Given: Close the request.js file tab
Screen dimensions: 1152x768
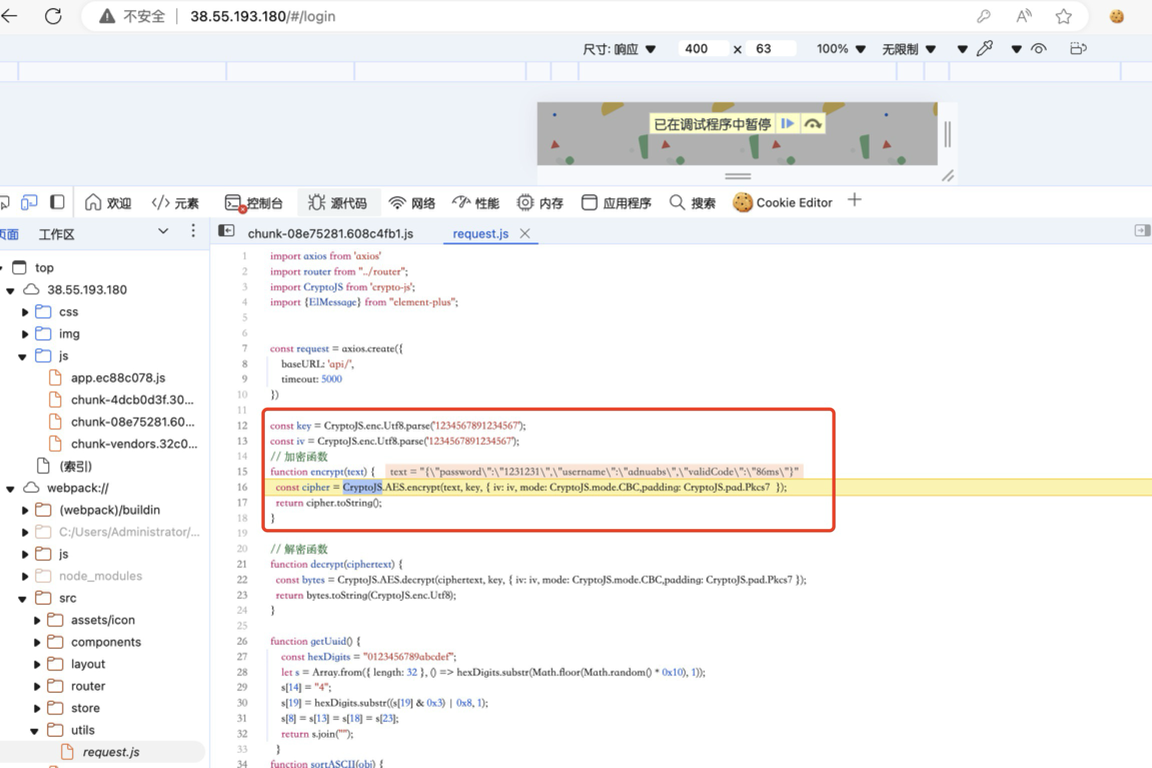Looking at the screenshot, I should pyautogui.click(x=524, y=234).
